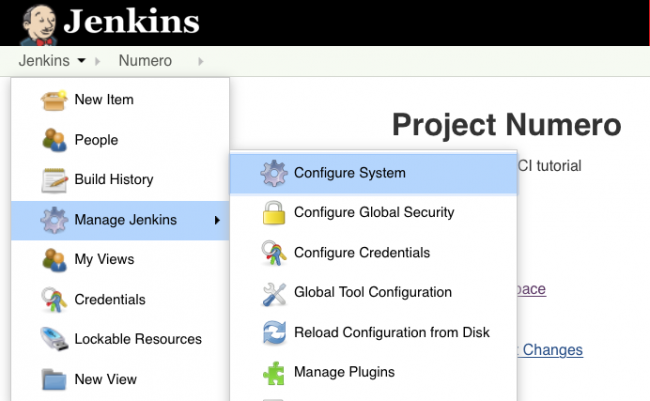
Task: Click the New Item box icon
Action: tap(54, 100)
